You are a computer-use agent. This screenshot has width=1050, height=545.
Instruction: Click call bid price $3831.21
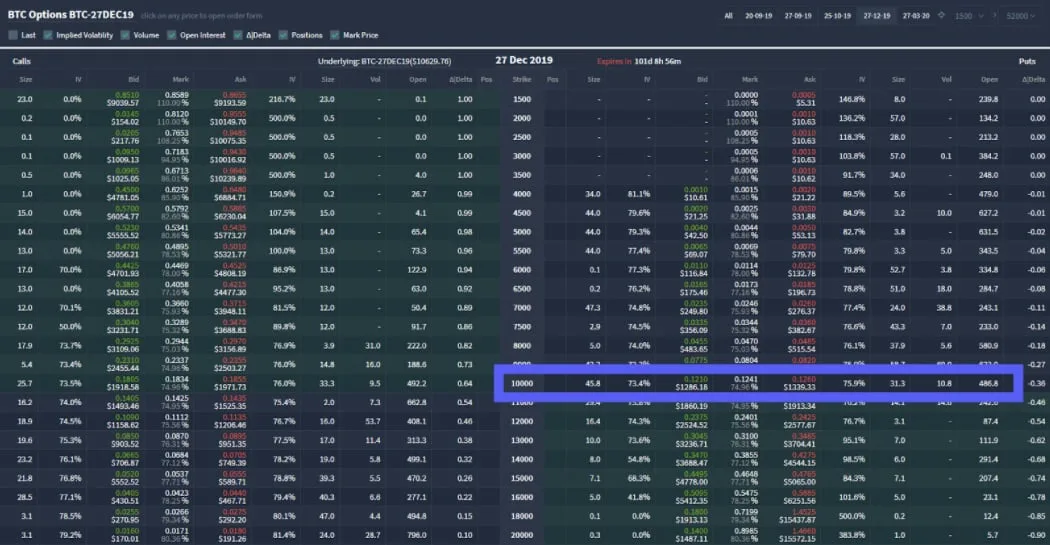click(123, 312)
